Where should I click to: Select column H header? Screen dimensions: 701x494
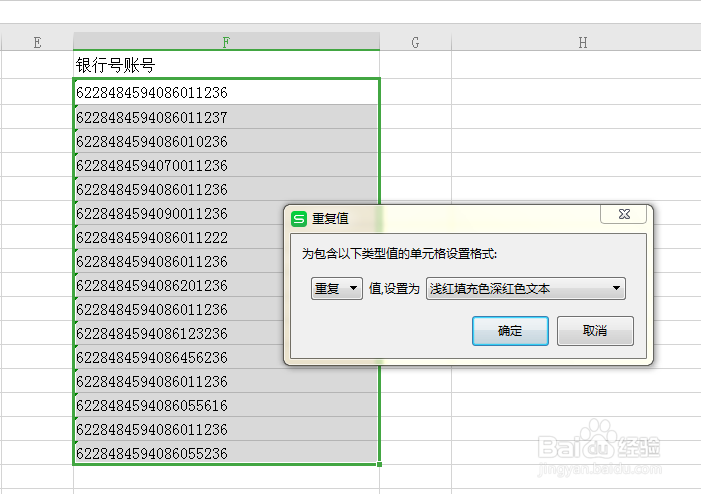point(583,42)
